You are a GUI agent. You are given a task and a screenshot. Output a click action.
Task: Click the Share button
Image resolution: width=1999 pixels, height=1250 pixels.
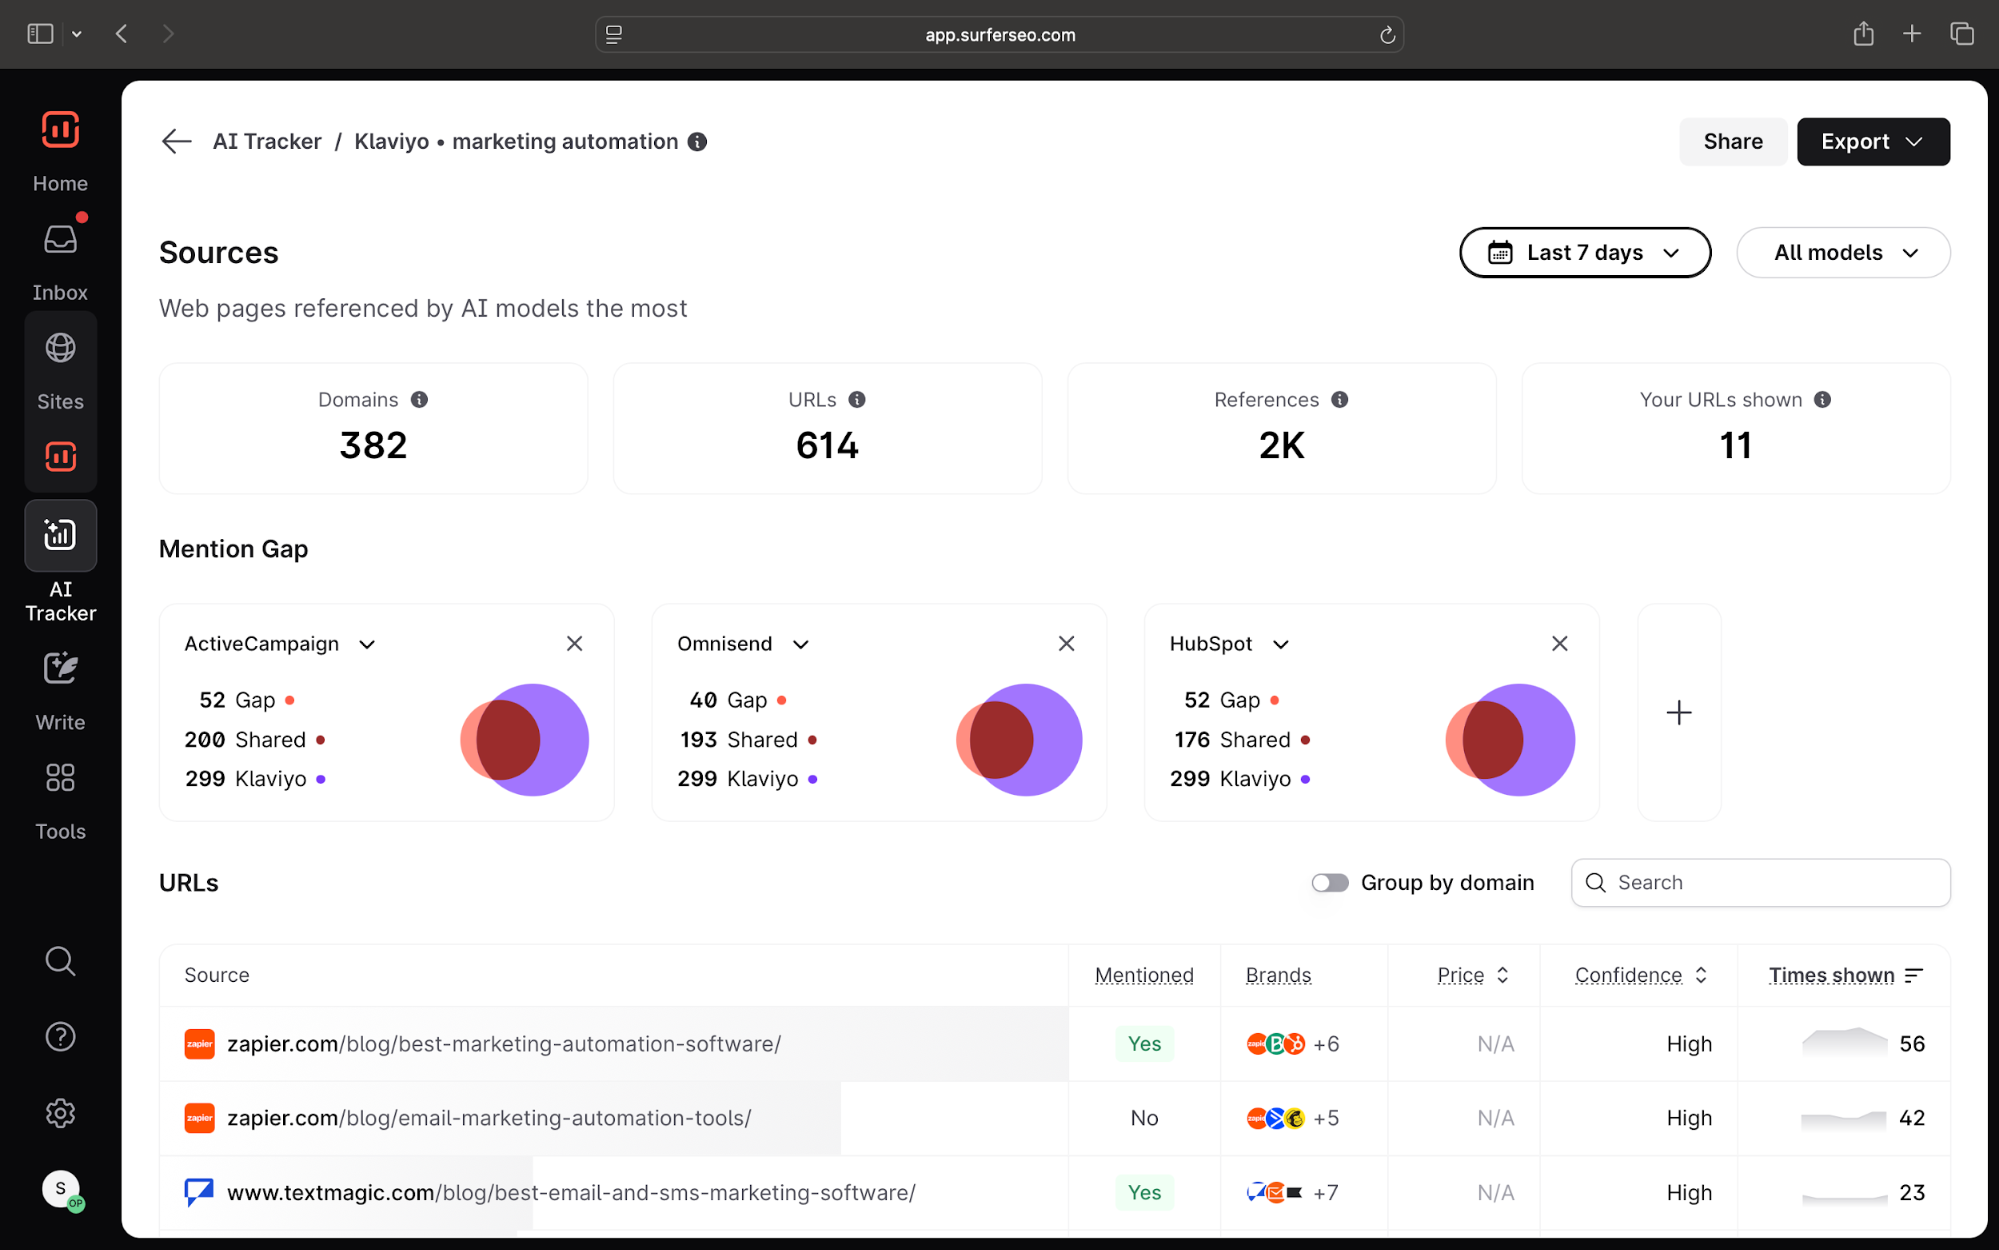click(1732, 142)
